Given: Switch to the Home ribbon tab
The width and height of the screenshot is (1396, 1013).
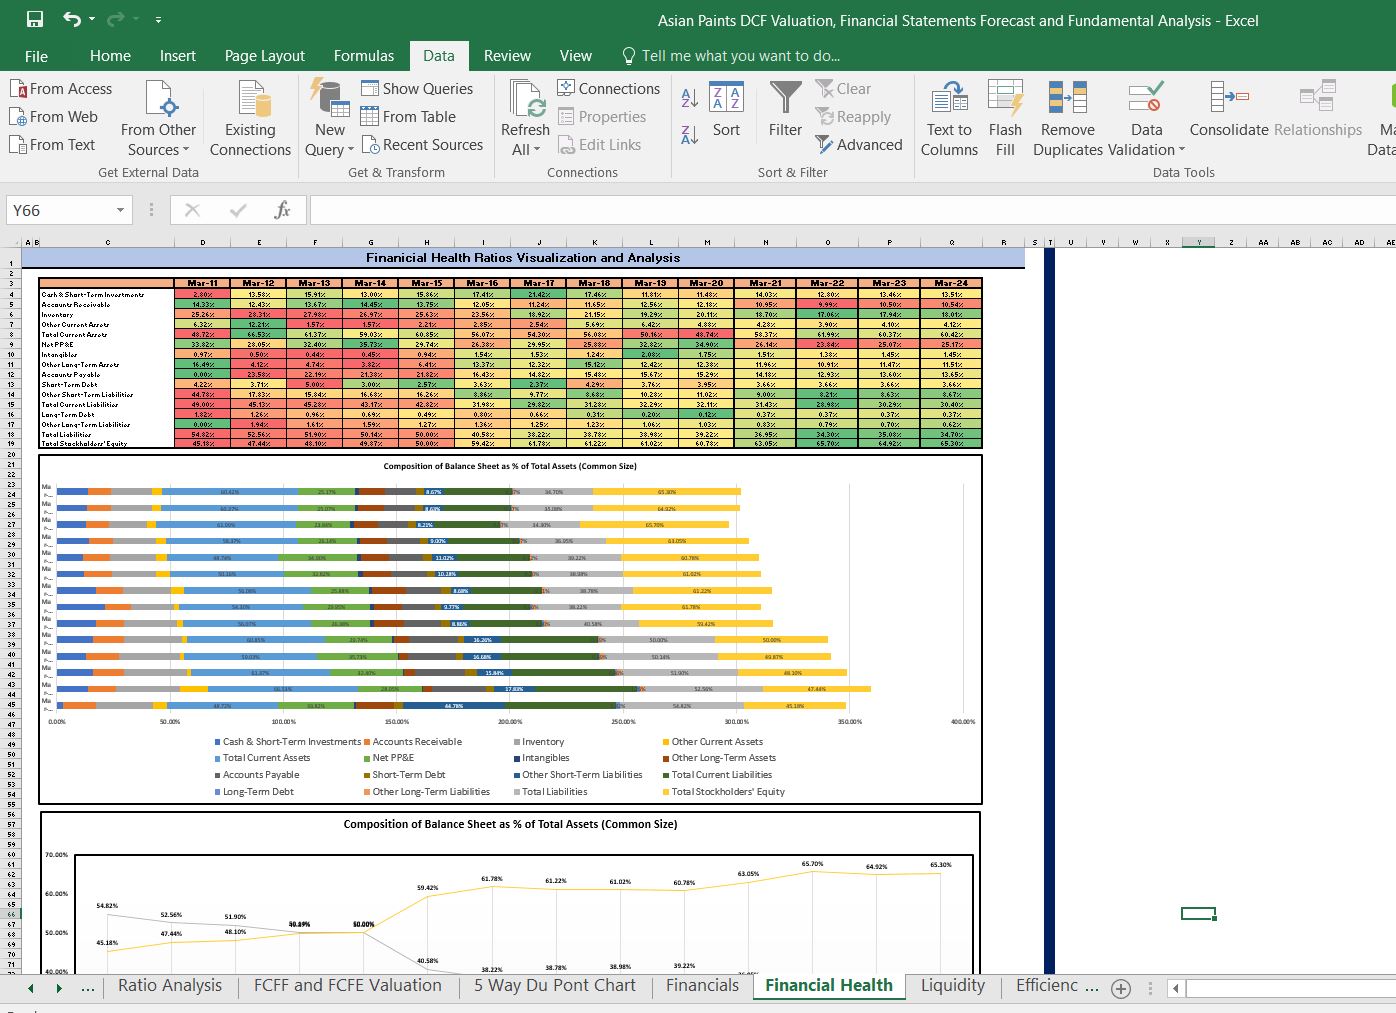Looking at the screenshot, I should tap(110, 56).
